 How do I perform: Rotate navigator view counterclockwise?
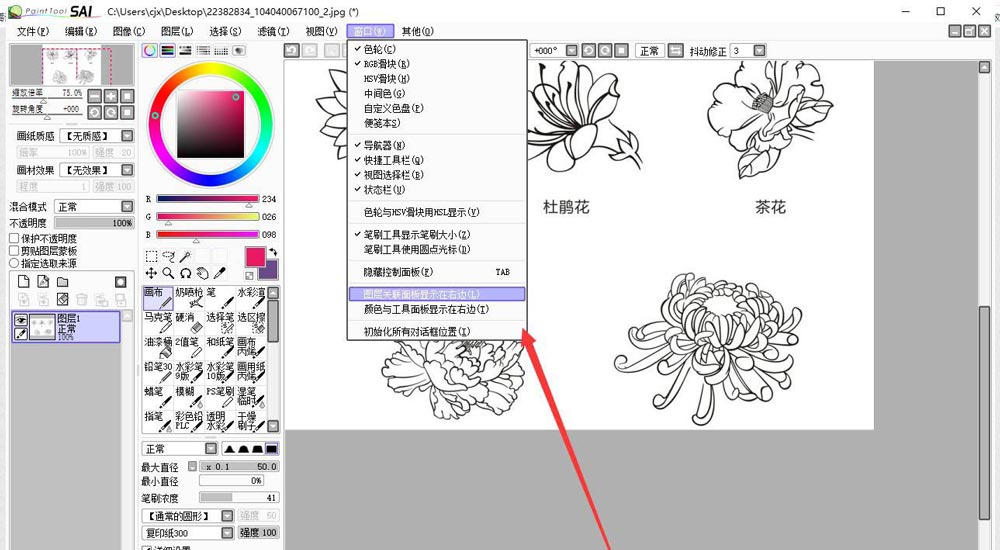click(94, 112)
